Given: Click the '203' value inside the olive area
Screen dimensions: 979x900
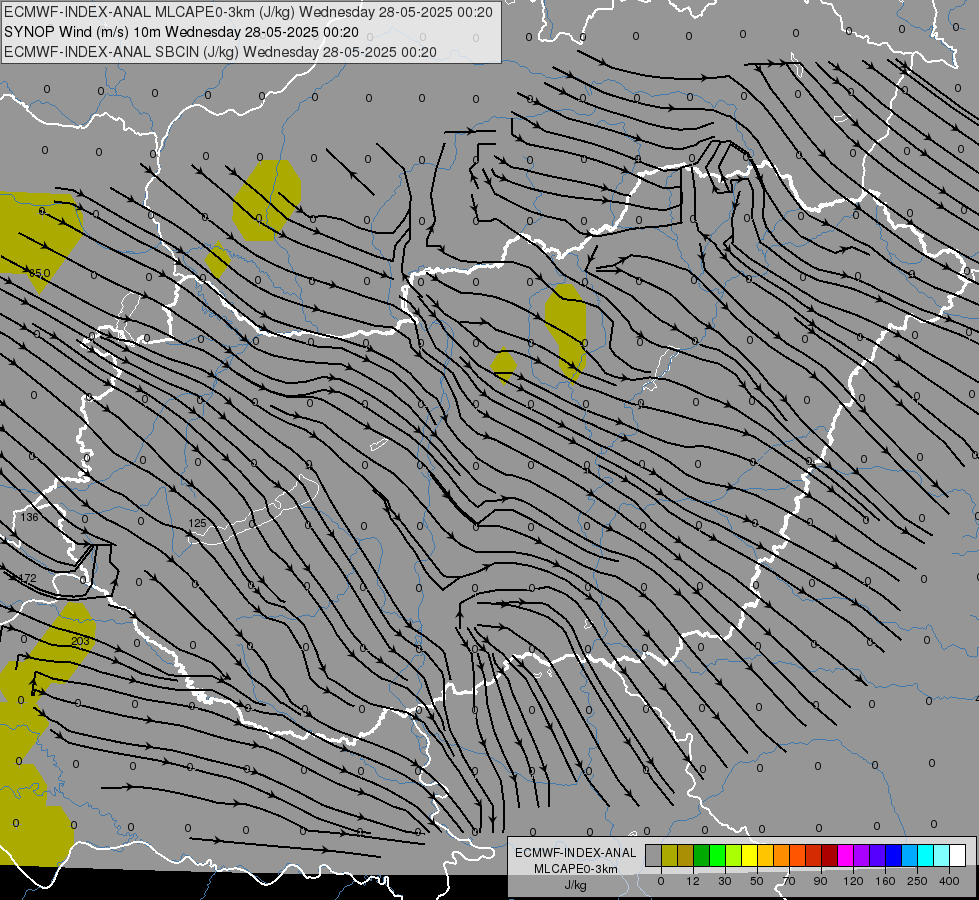Looking at the screenshot, I should 81,641.
